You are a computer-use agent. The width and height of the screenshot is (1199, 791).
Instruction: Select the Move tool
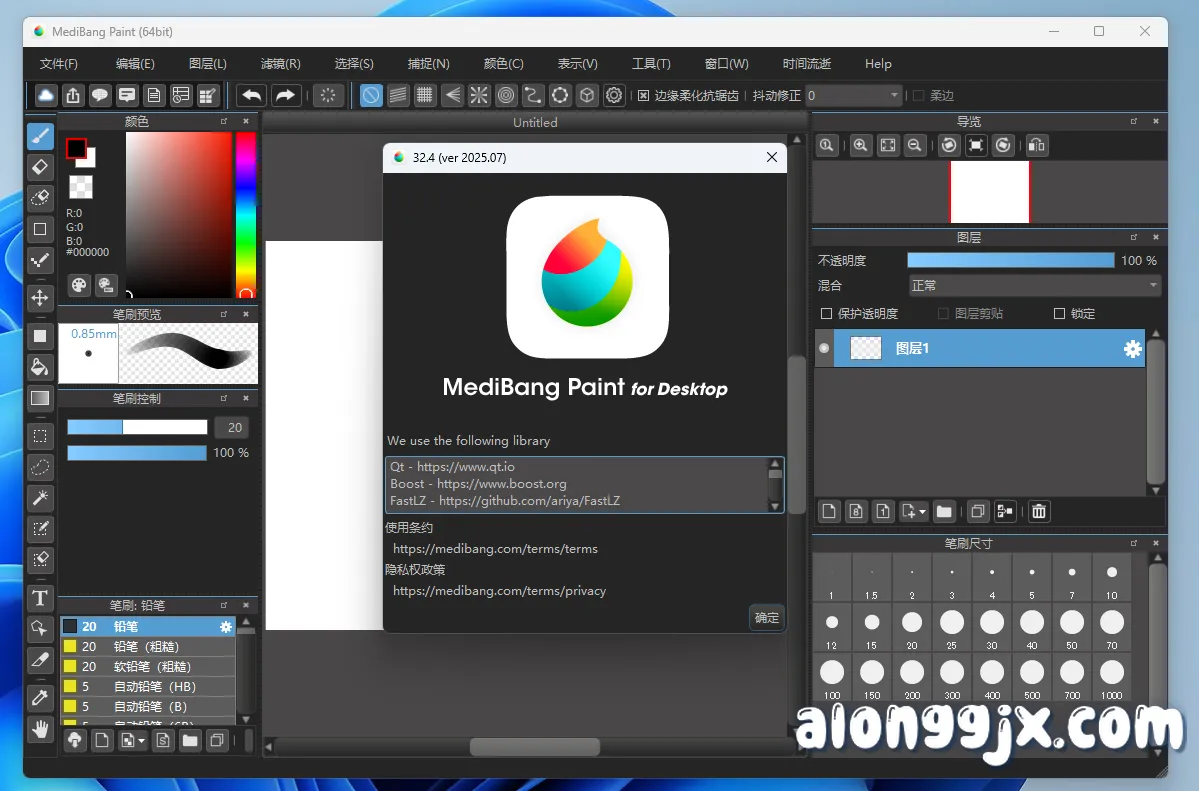(x=40, y=298)
